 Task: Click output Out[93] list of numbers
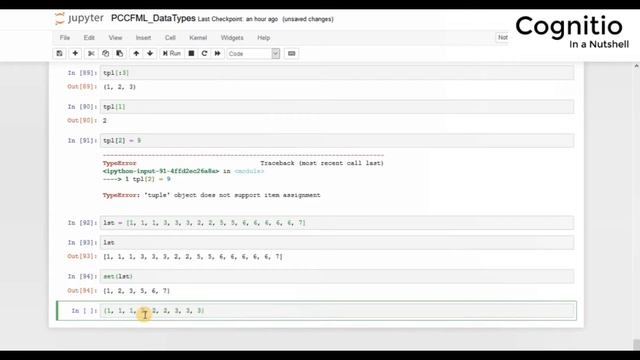[x=193, y=257]
